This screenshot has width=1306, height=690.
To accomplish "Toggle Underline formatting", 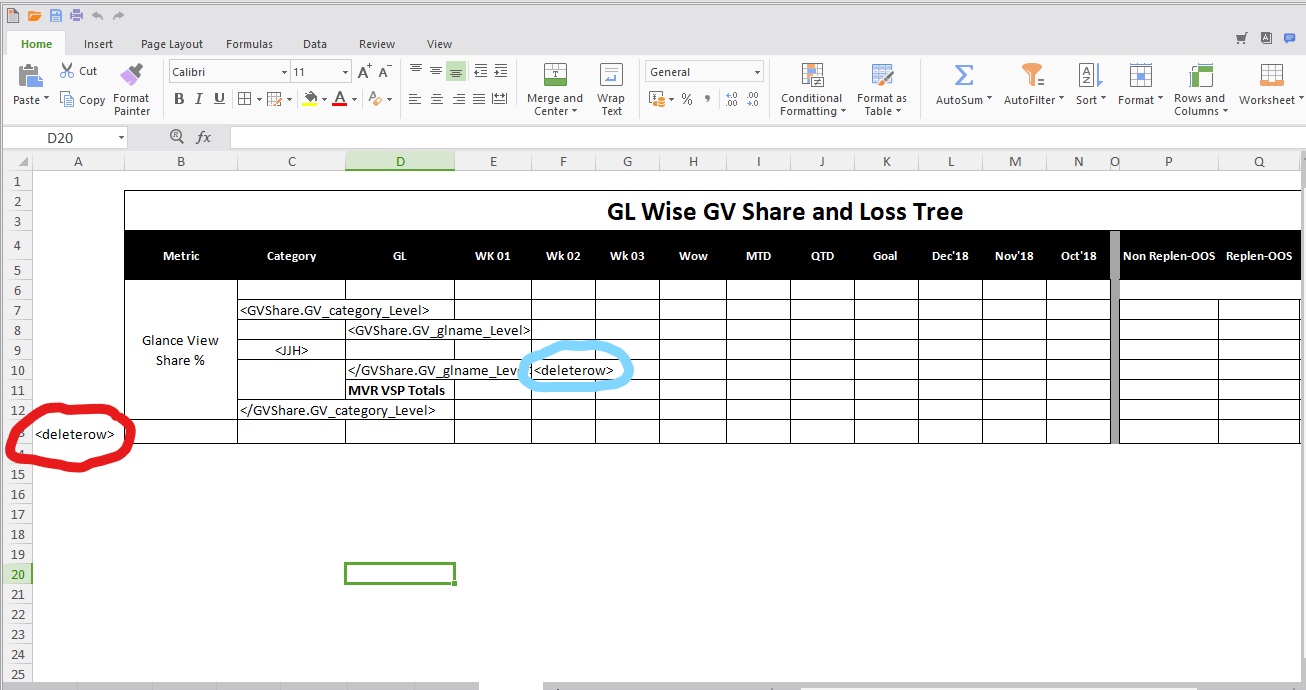I will point(219,99).
